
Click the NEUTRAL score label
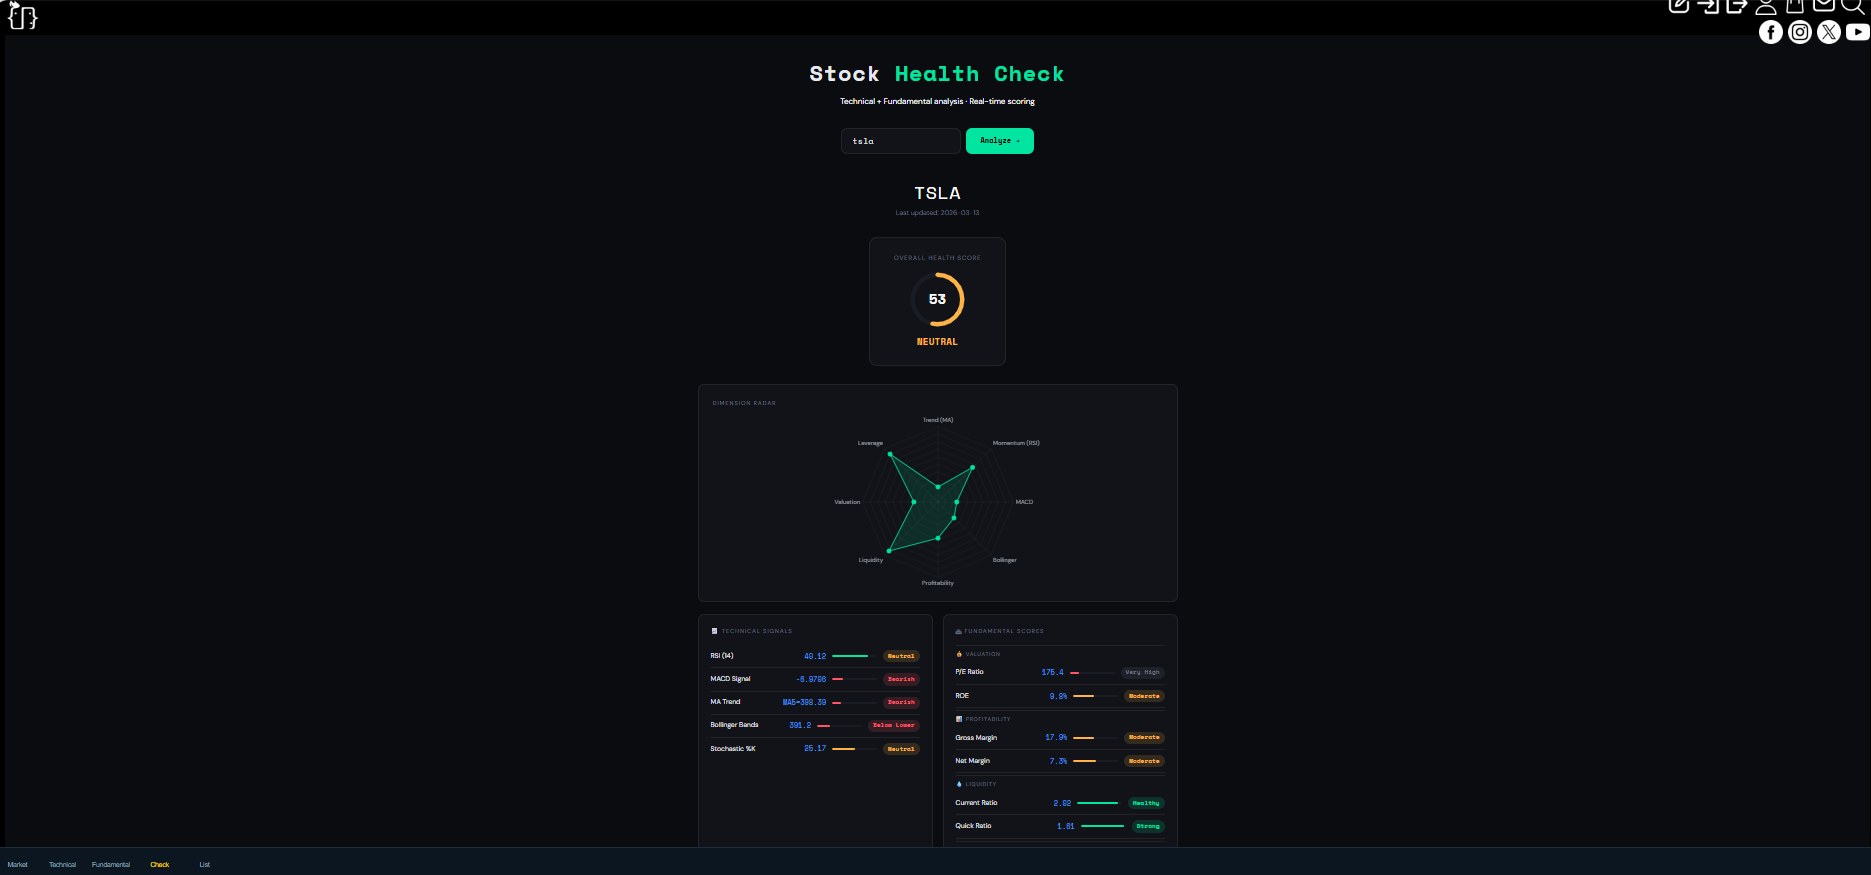(937, 342)
